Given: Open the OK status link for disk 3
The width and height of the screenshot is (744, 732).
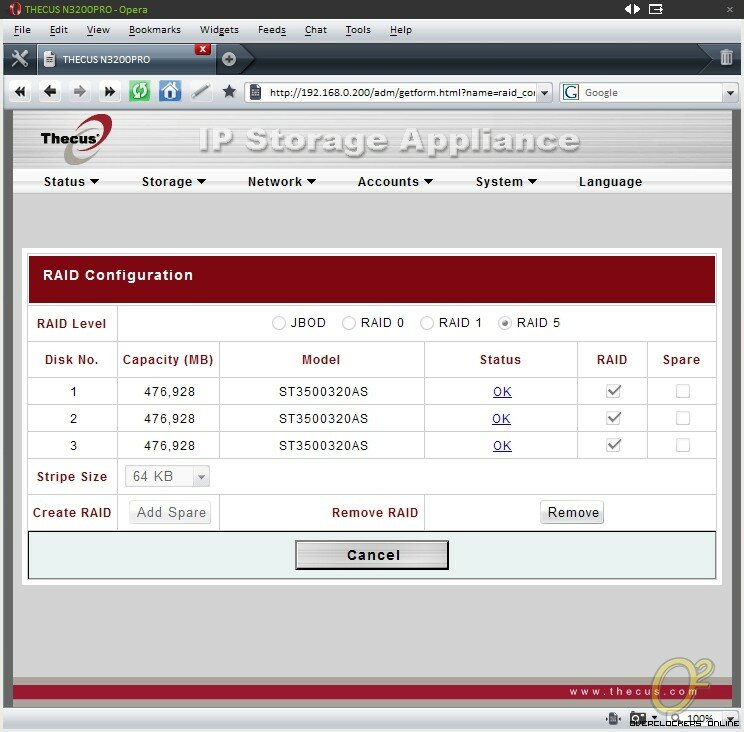Looking at the screenshot, I should [x=502, y=446].
